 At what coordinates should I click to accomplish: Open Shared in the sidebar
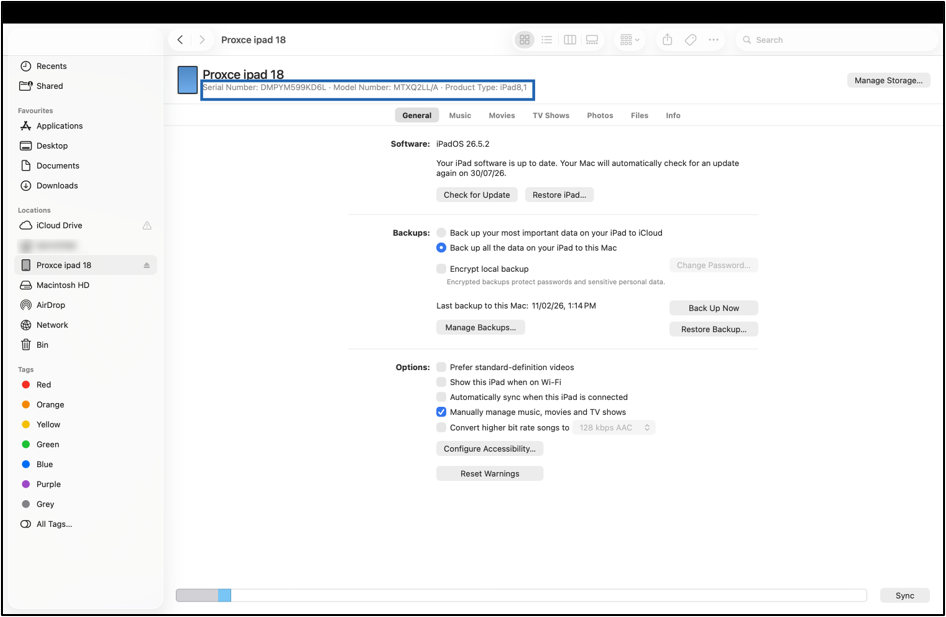pos(85,86)
